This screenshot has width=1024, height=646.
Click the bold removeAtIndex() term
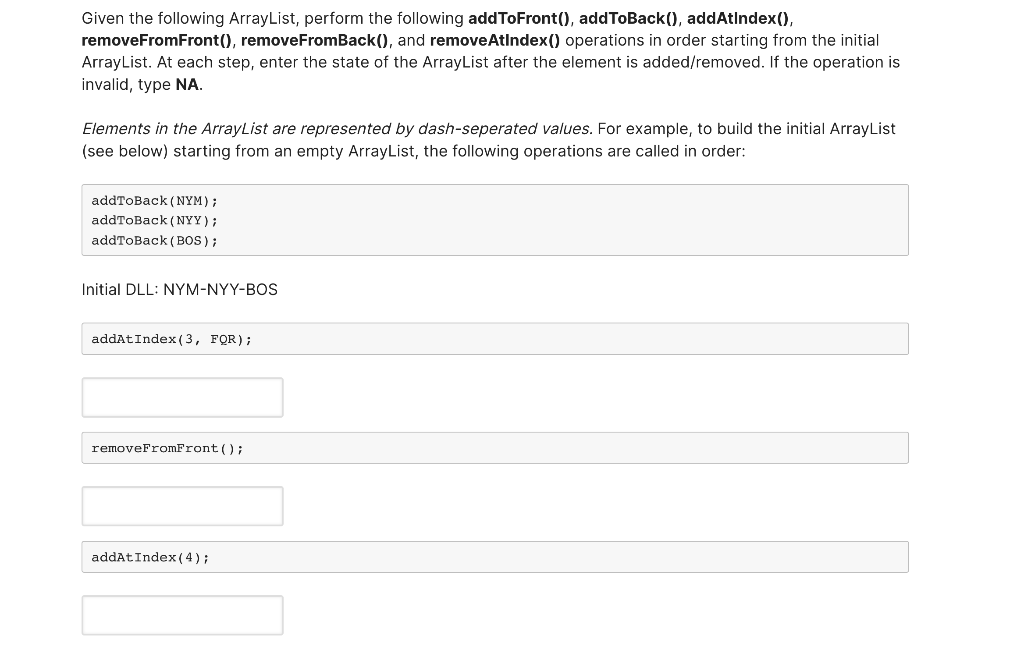pyautogui.click(x=495, y=40)
